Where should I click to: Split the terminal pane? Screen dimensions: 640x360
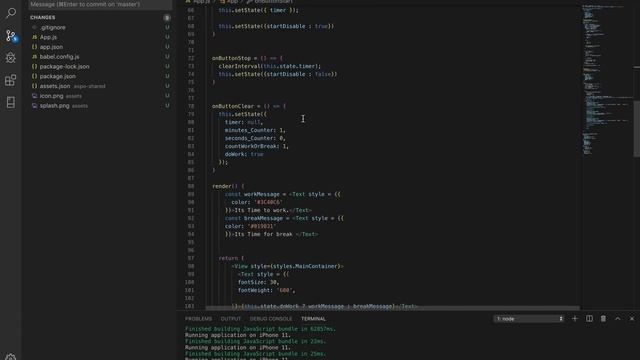(x=589, y=318)
